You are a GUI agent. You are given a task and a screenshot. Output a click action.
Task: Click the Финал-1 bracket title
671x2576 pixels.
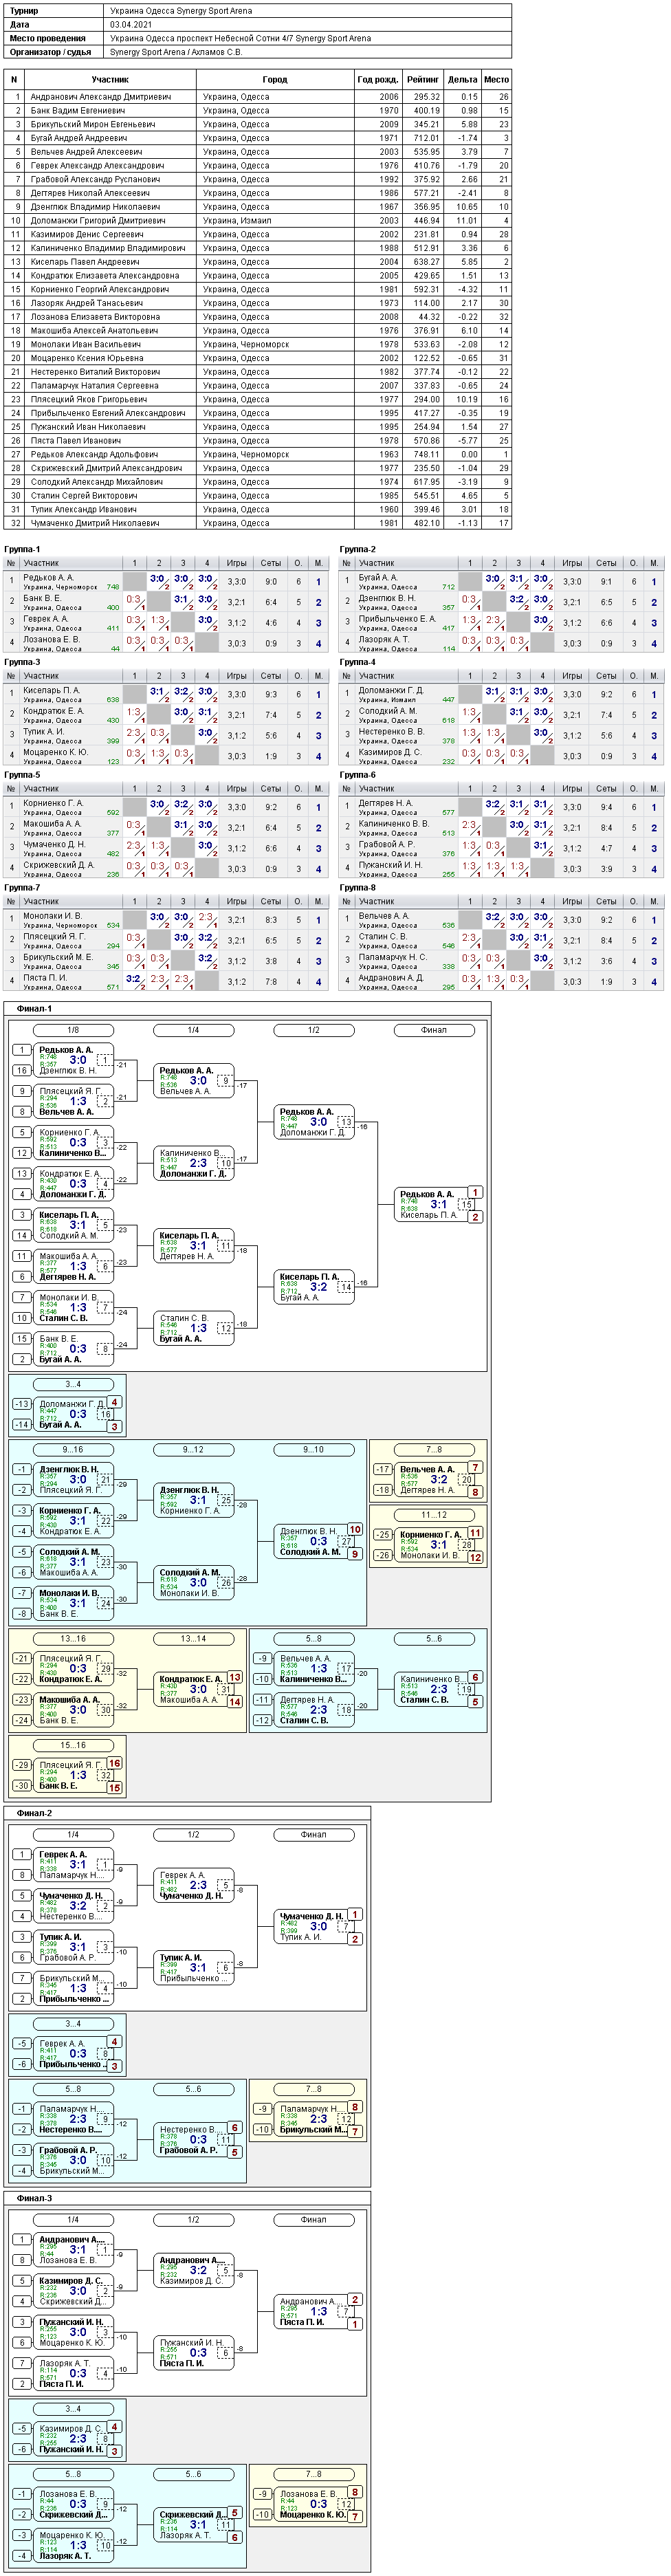click(34, 1008)
